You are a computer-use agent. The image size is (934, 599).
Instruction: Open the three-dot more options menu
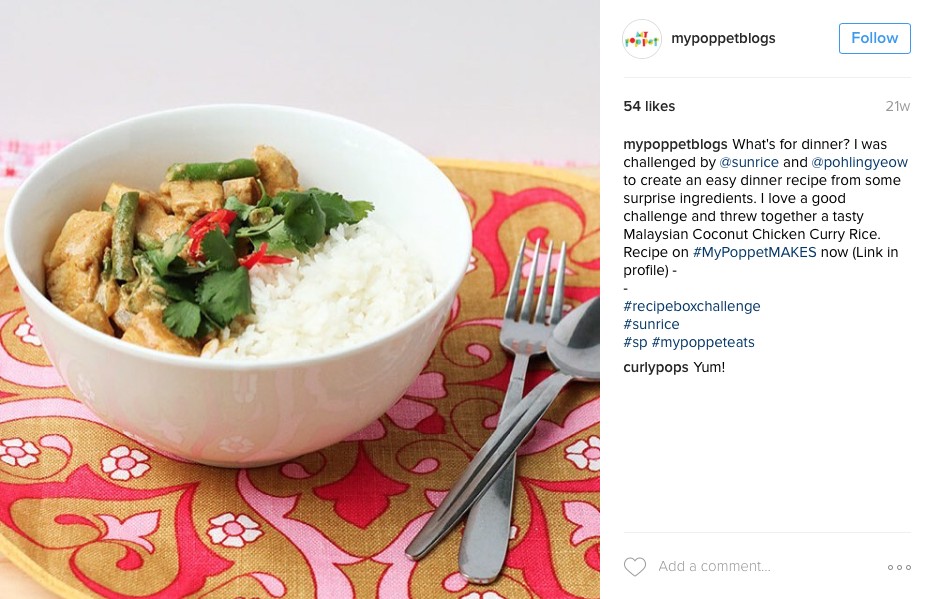(899, 567)
